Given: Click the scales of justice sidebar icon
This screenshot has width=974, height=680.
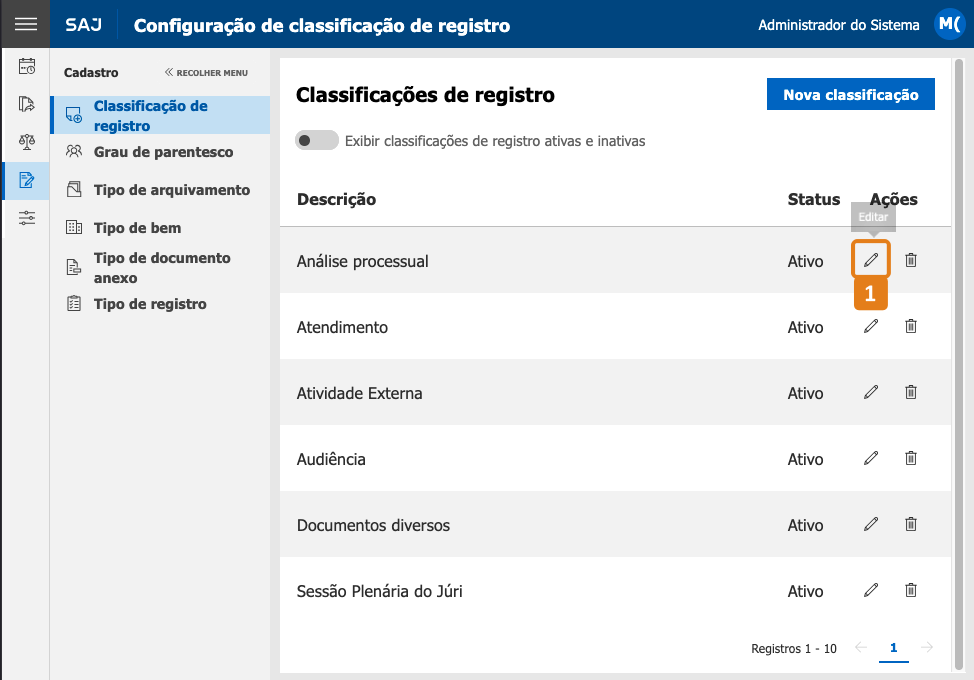Looking at the screenshot, I should (x=26, y=142).
